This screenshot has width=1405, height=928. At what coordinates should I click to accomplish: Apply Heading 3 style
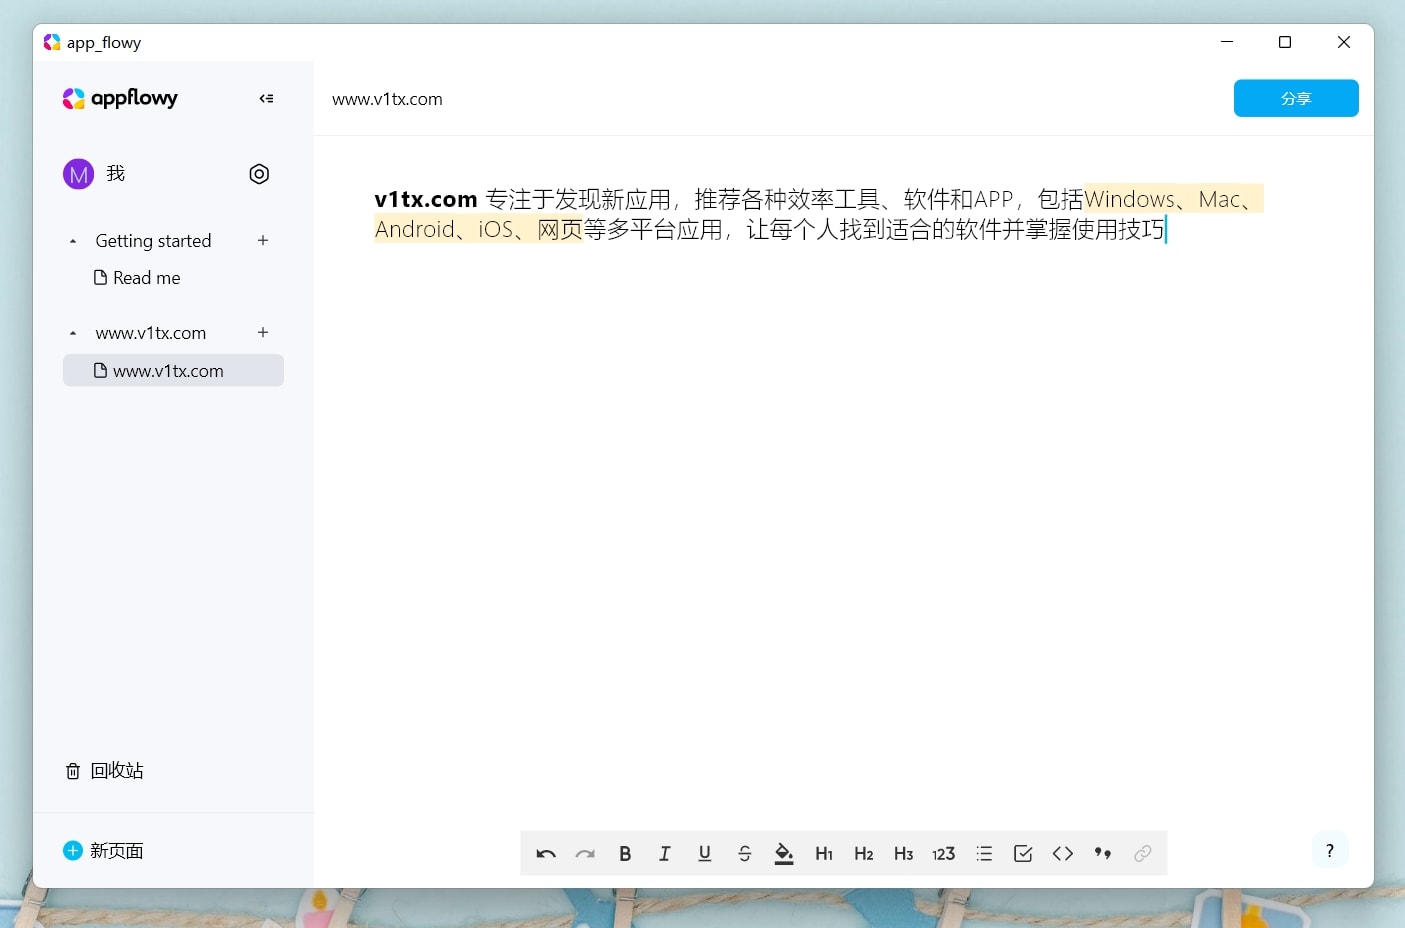[903, 853]
